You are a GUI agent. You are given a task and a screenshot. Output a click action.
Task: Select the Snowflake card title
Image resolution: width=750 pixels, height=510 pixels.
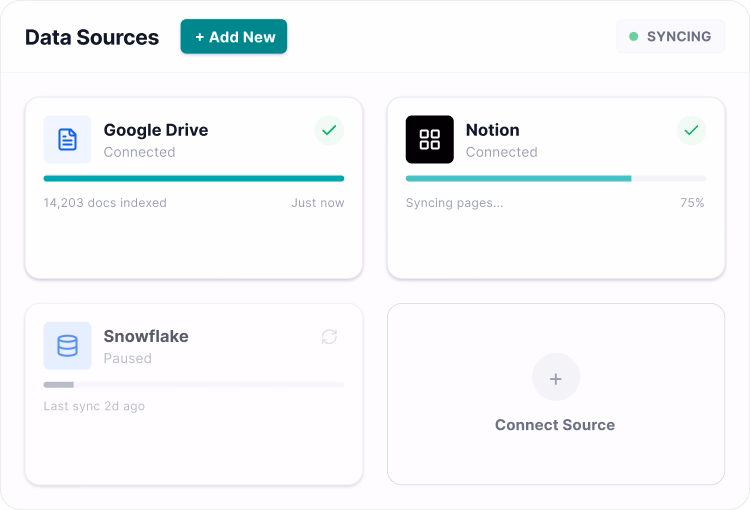pos(146,336)
